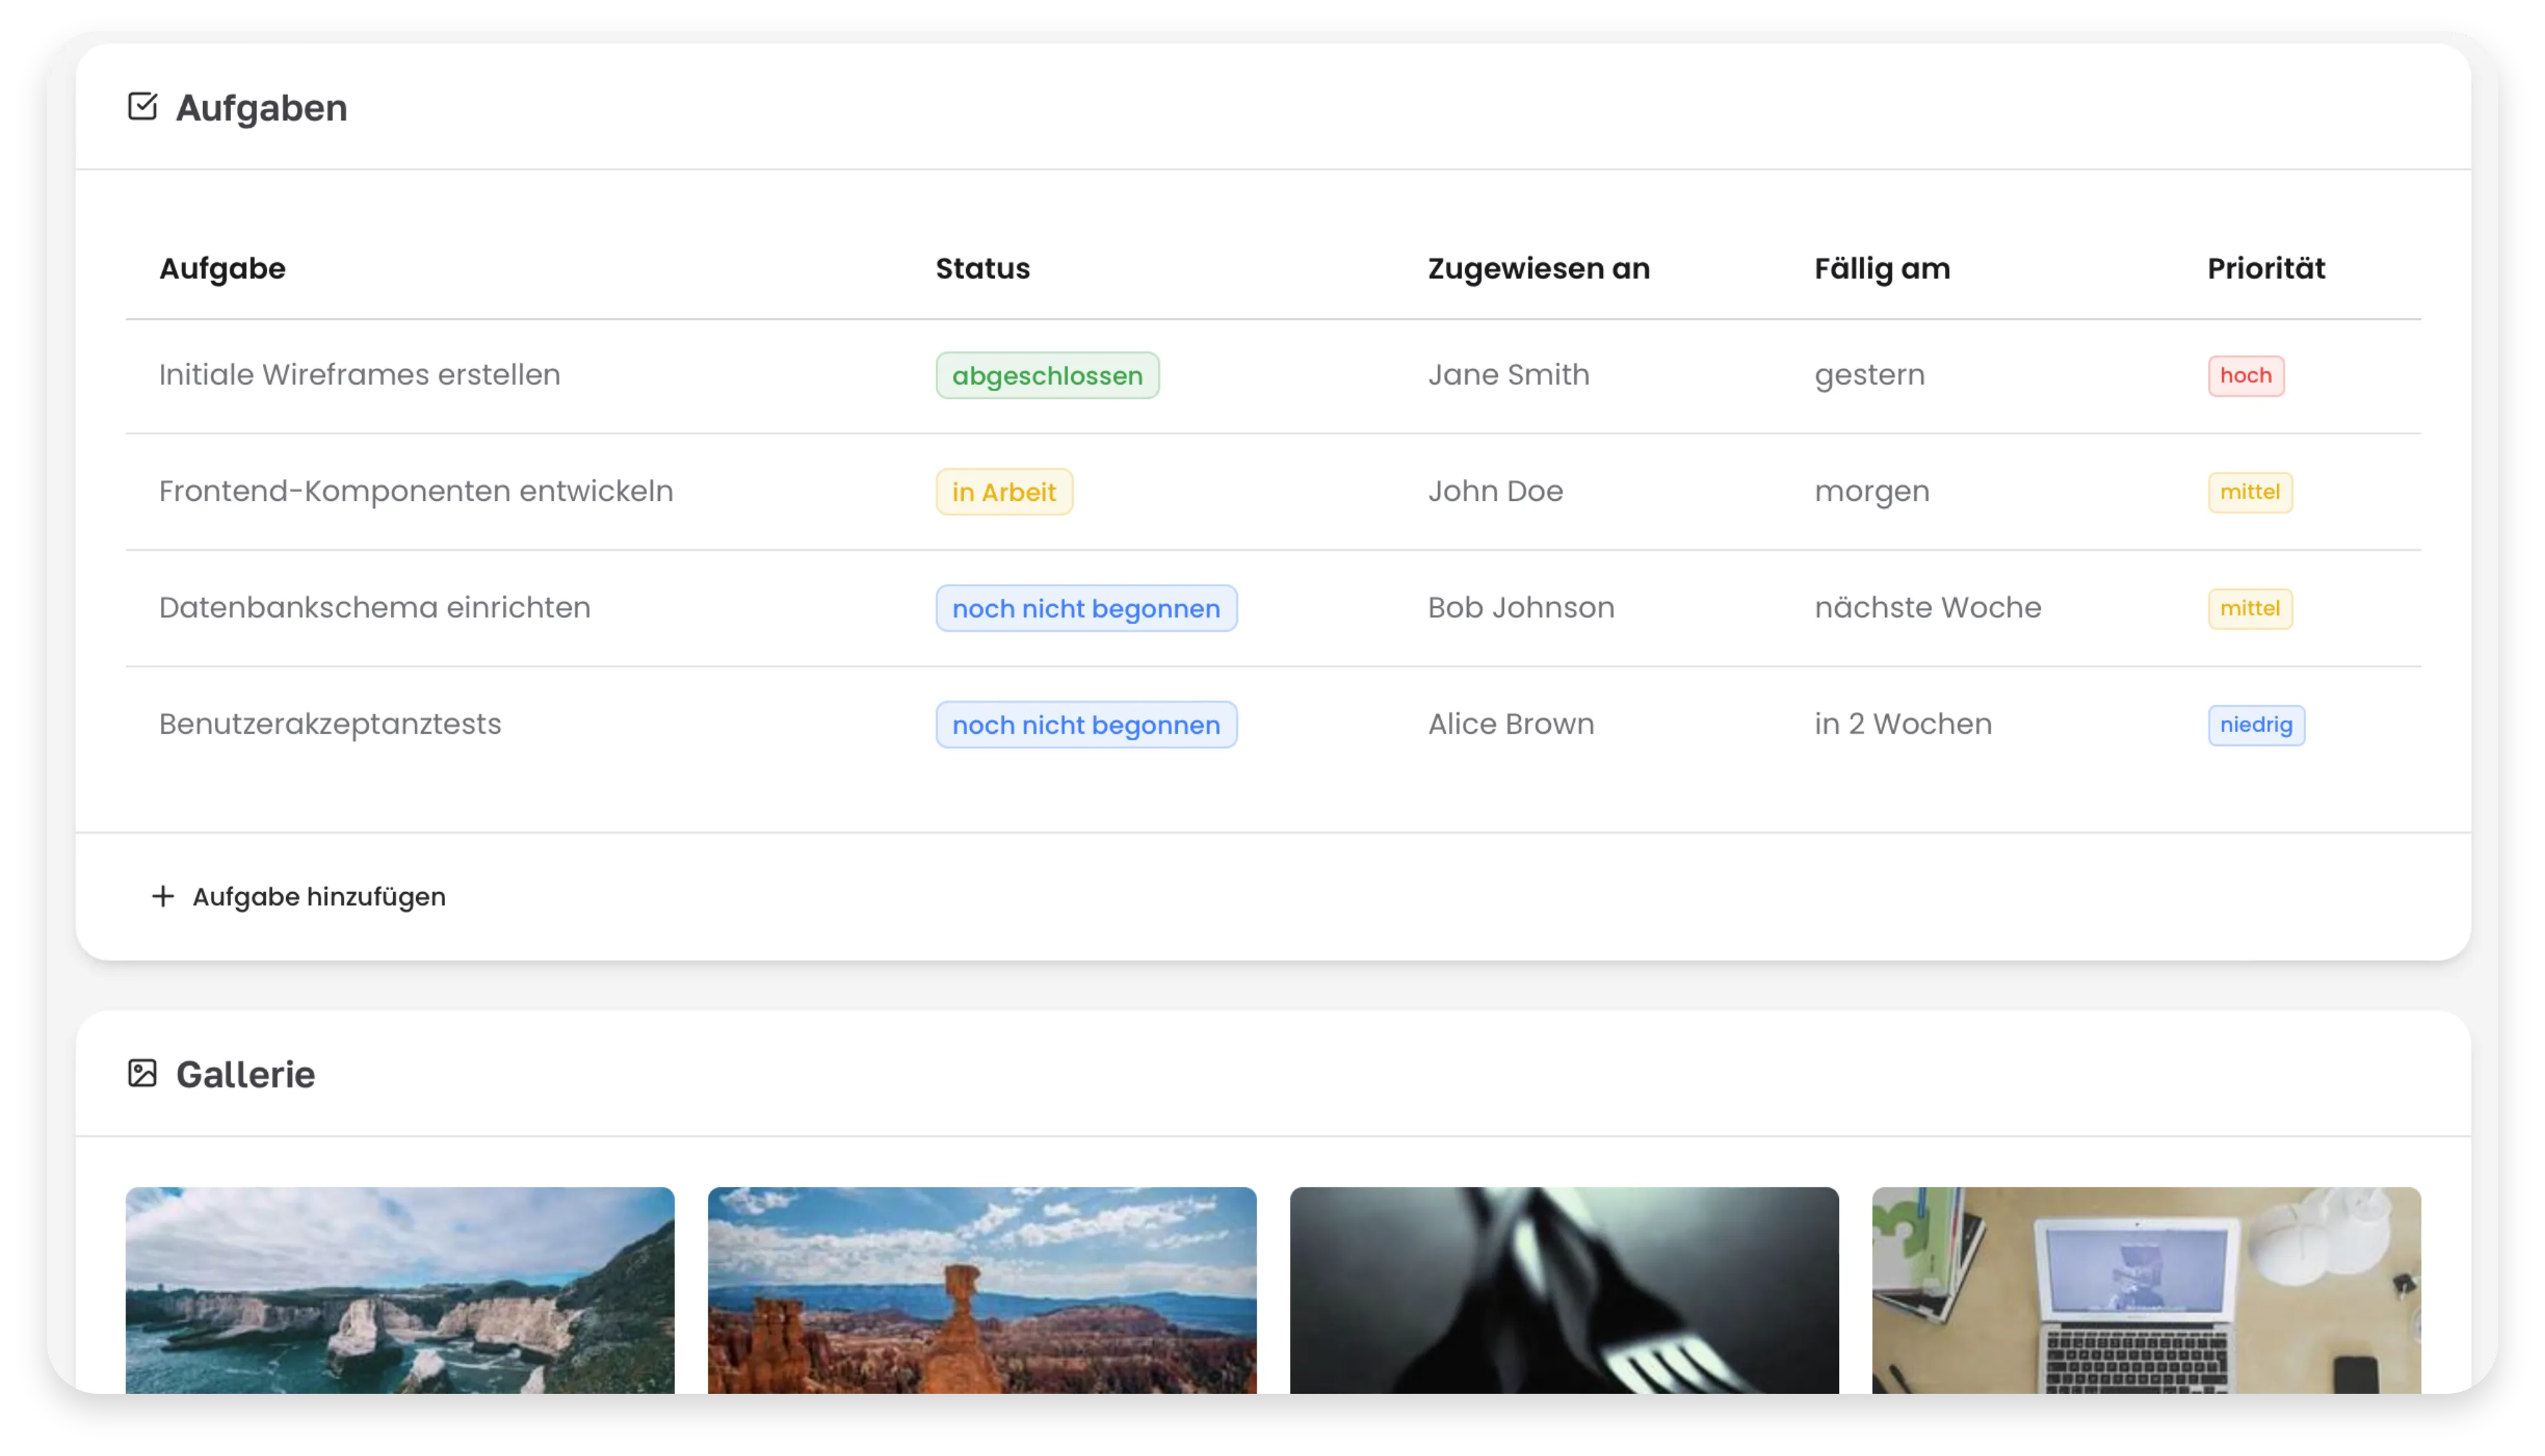Screen dimensions: 2545x1456
Task: Click 'mittel' priority for Frontend-Komponenten task
Action: pyautogui.click(x=2249, y=492)
